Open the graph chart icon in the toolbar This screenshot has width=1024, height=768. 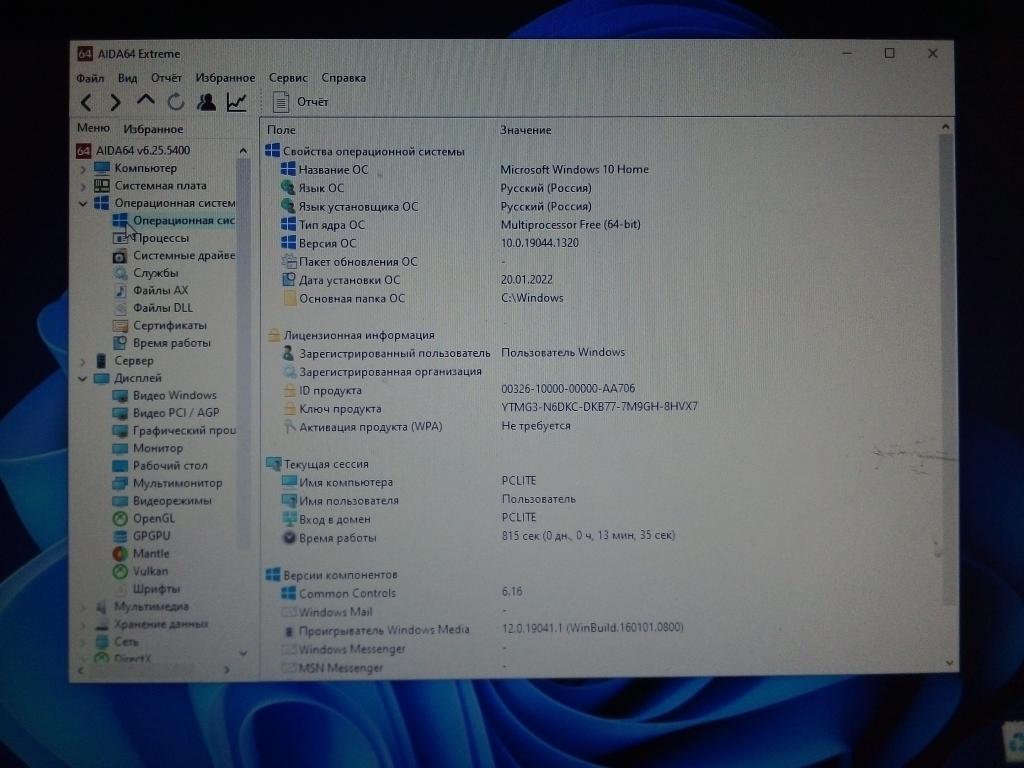coord(236,102)
